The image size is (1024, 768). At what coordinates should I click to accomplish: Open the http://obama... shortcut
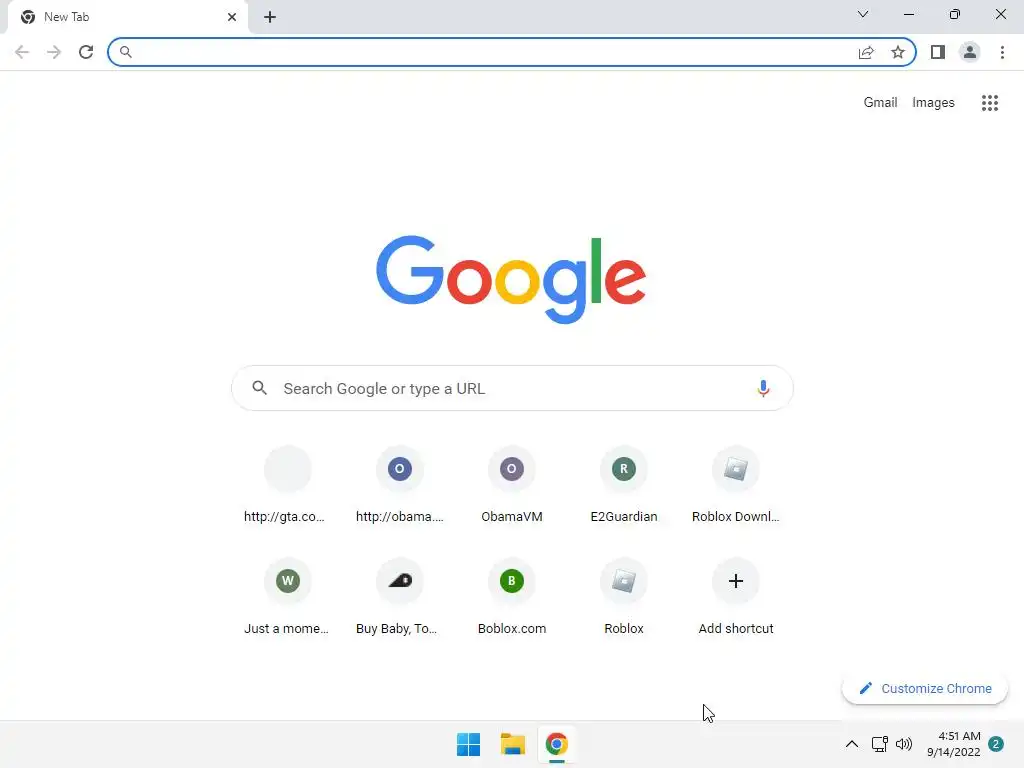(x=400, y=485)
